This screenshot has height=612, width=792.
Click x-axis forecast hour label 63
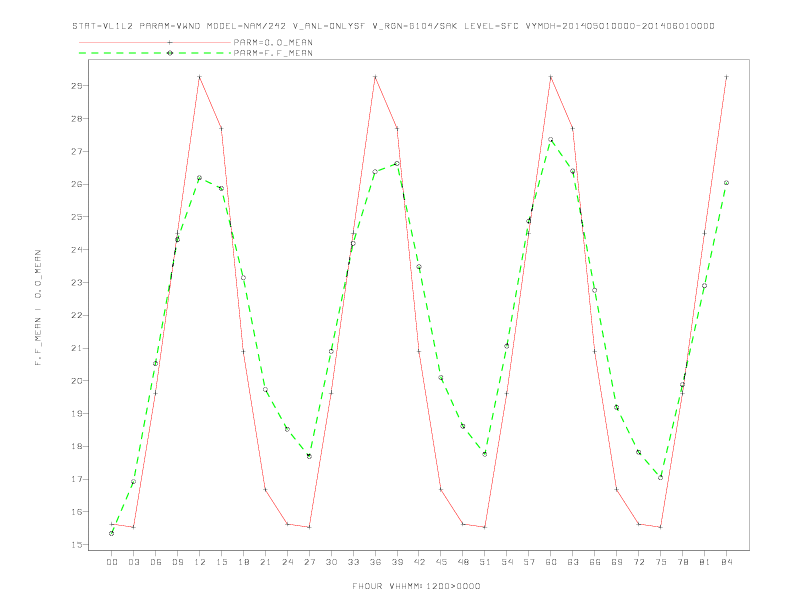[x=573, y=562]
